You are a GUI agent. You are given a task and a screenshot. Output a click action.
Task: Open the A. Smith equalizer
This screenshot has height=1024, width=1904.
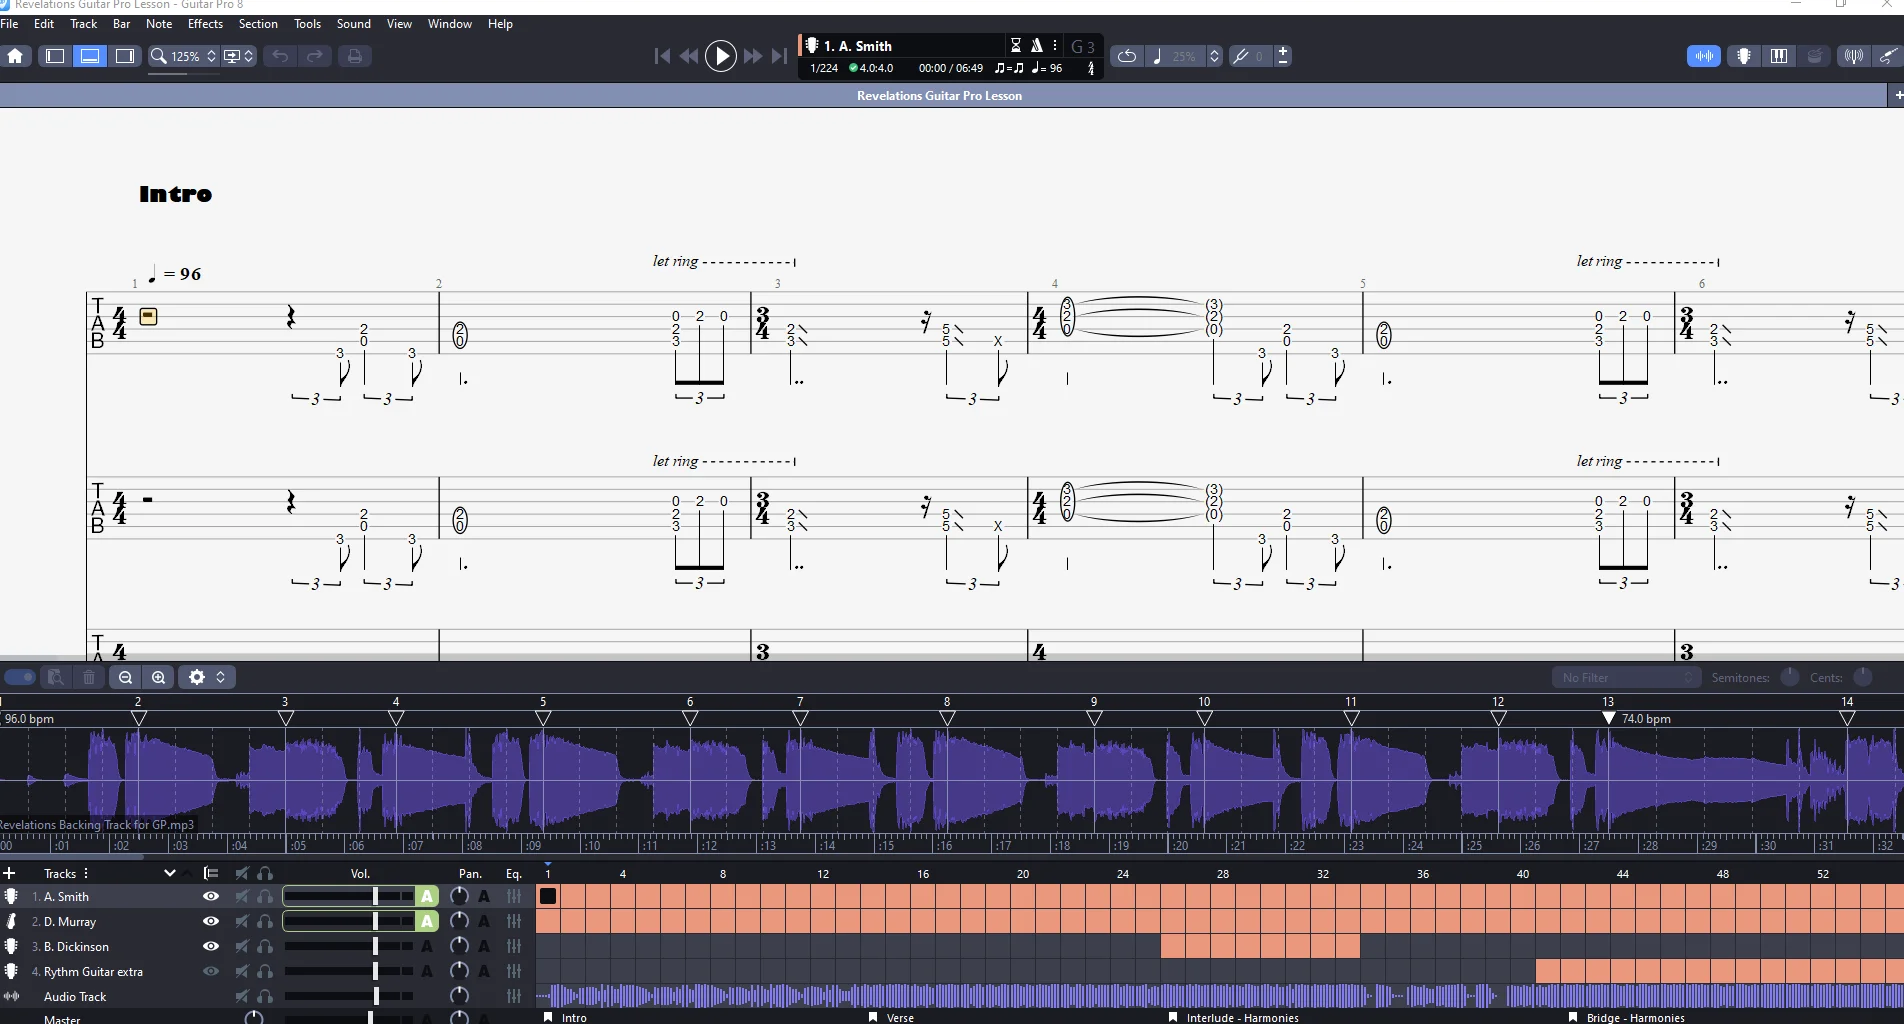pyautogui.click(x=514, y=896)
